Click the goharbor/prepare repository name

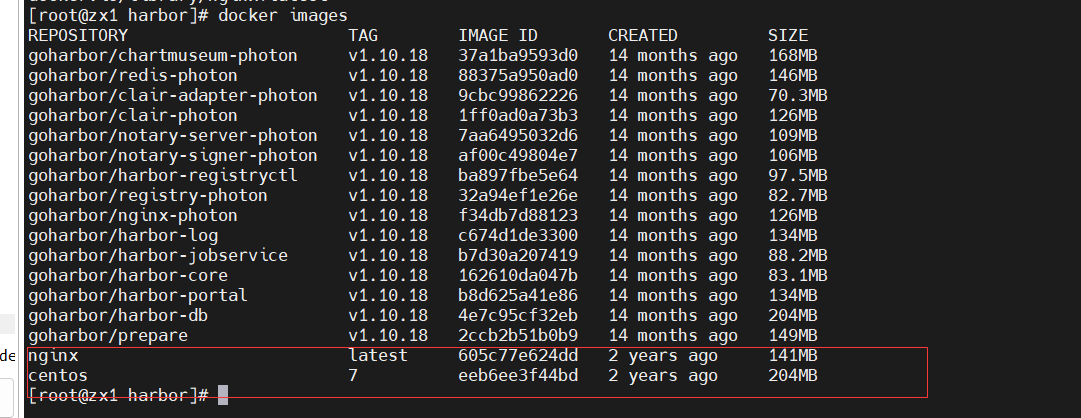tap(108, 336)
